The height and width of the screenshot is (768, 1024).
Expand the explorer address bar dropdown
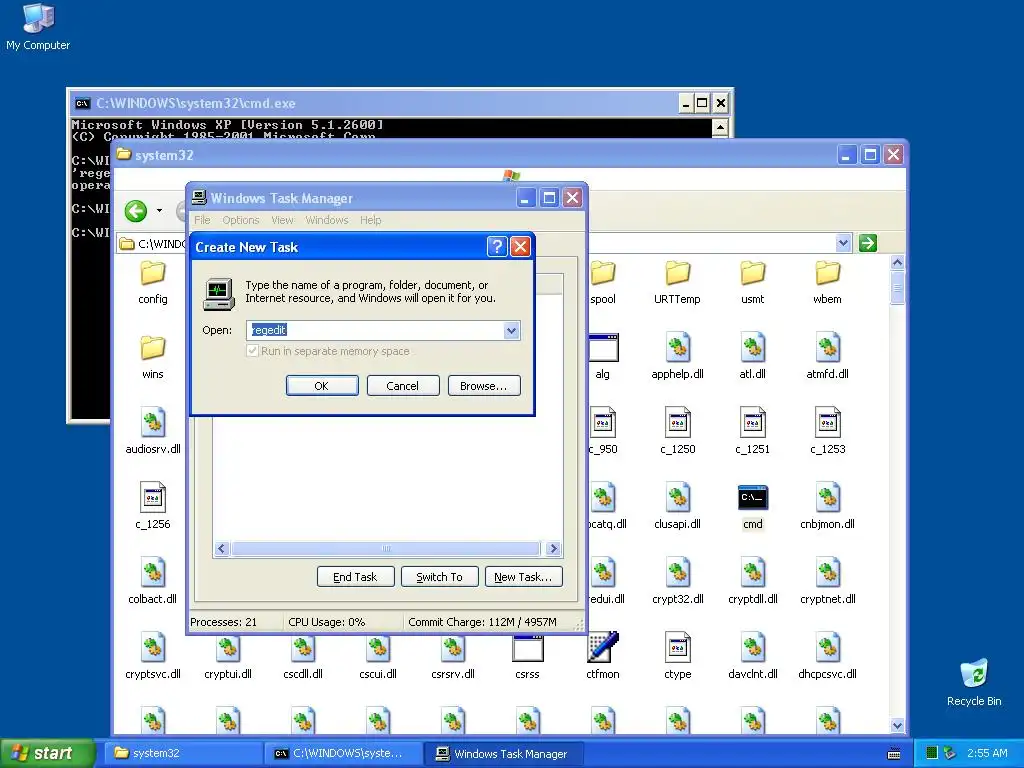[x=843, y=244]
